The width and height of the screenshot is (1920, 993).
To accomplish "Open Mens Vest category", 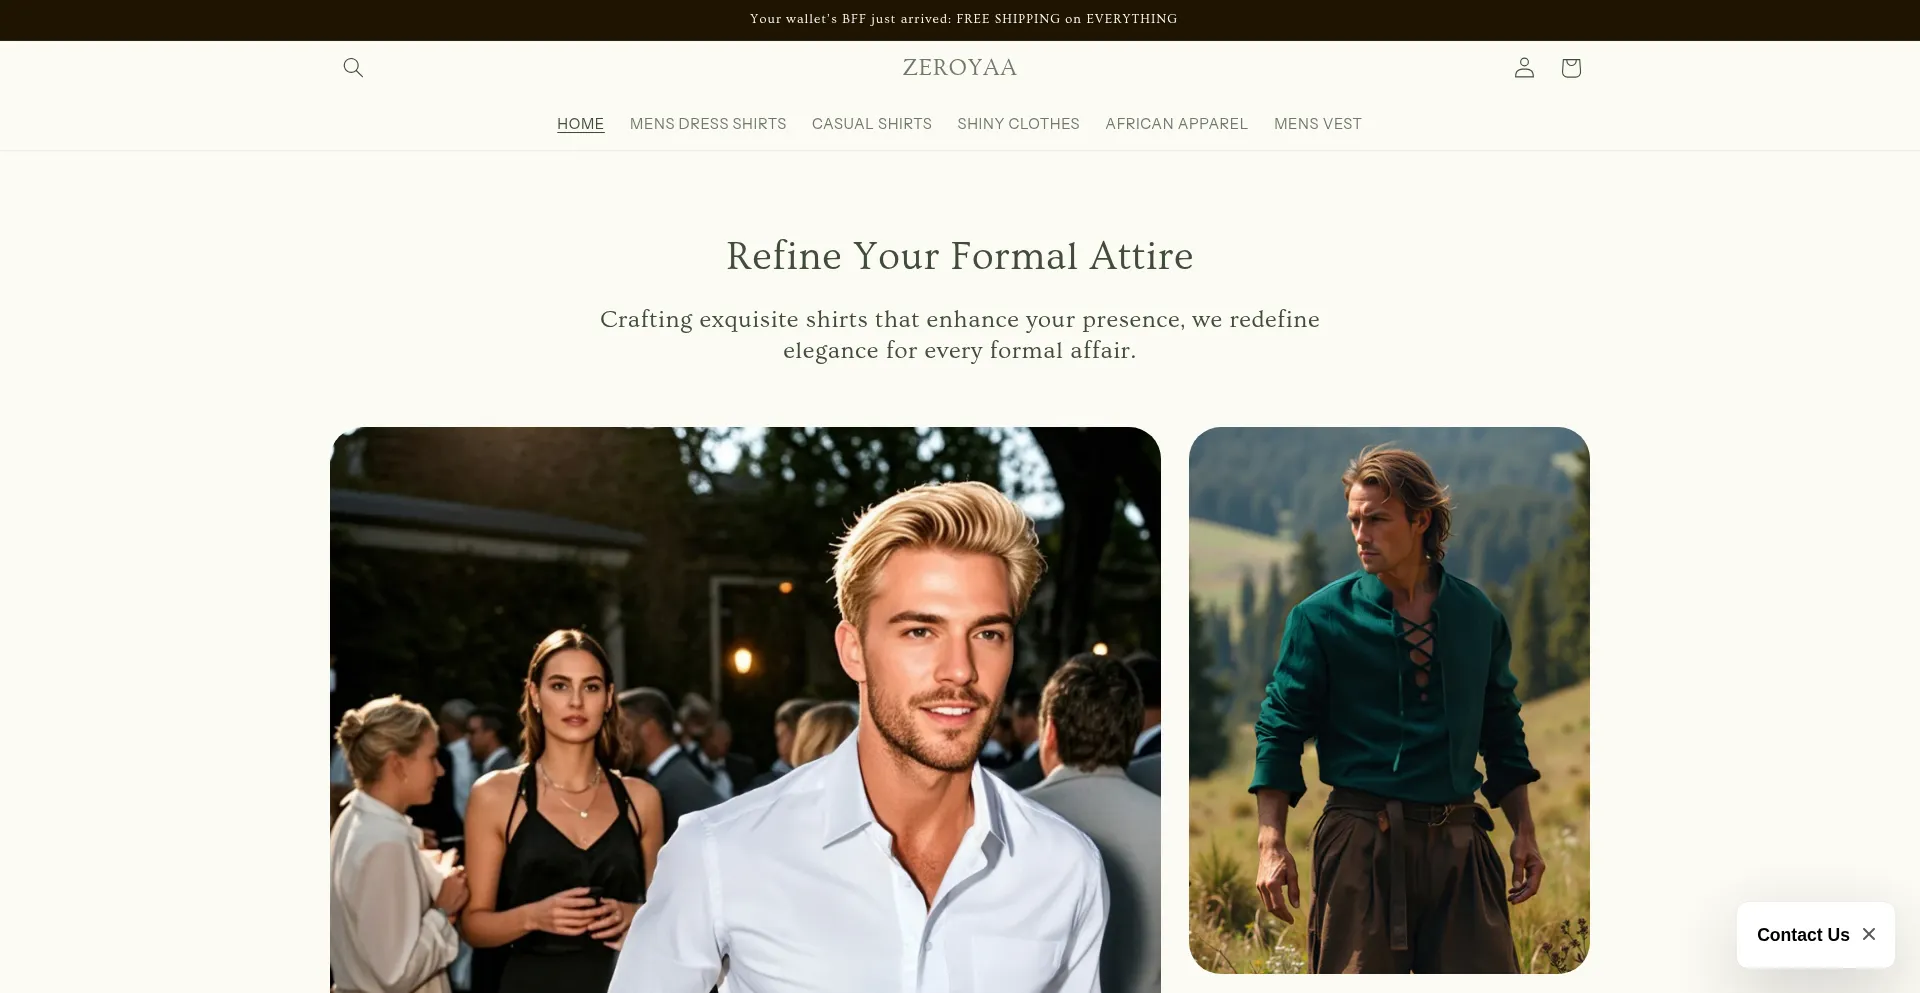I will click(x=1318, y=124).
